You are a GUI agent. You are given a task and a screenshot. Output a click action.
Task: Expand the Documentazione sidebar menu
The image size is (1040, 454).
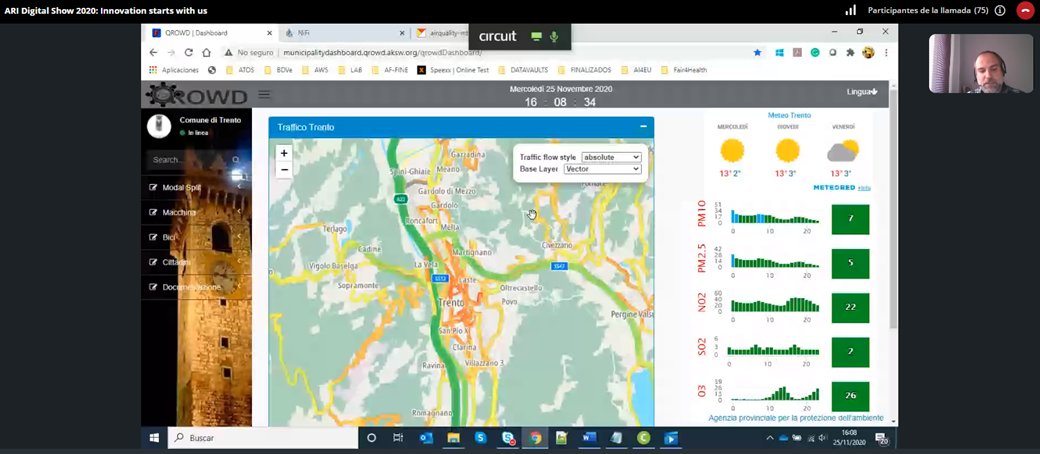pos(196,287)
